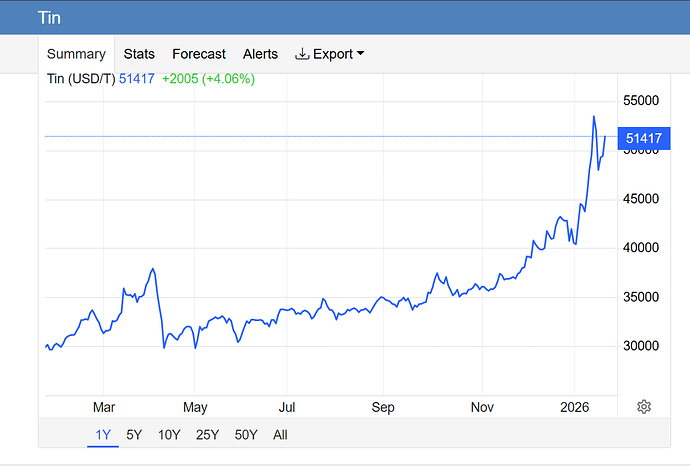Open the Forecast tab
This screenshot has height=466, width=690.
[x=198, y=54]
